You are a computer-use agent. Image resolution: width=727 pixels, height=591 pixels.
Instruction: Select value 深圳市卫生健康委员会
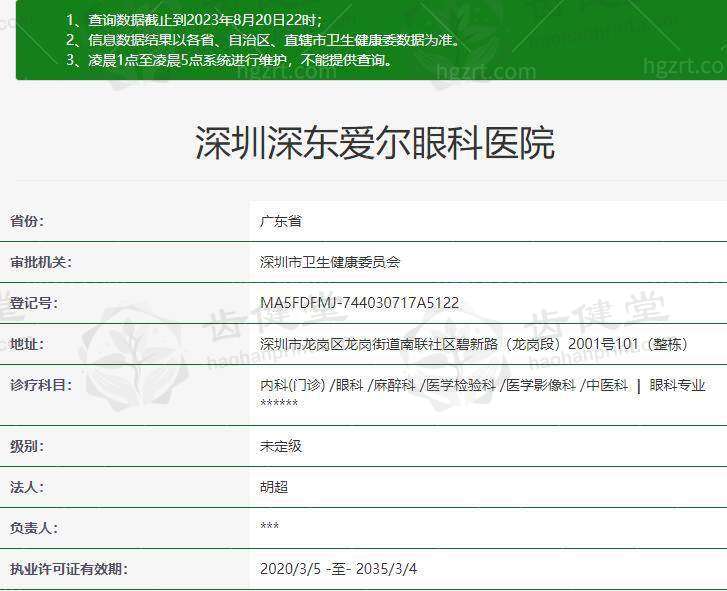330,262
